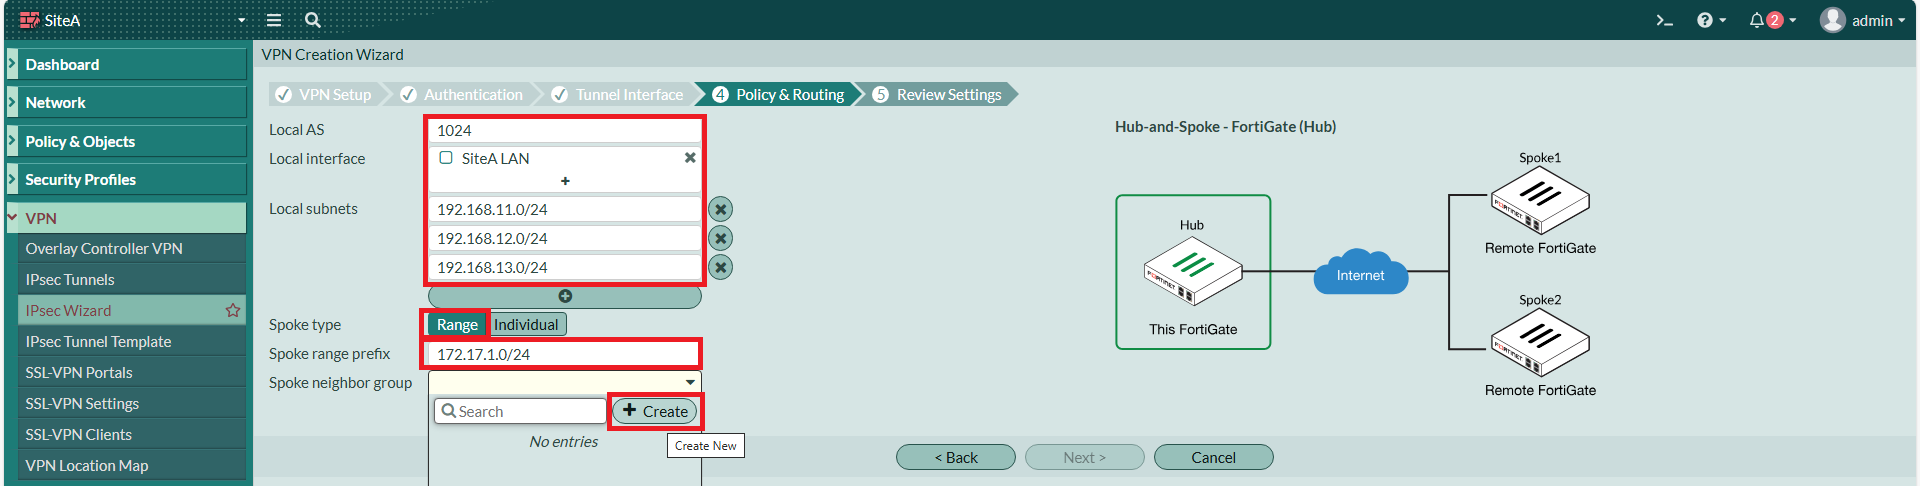The width and height of the screenshot is (1920, 486).
Task: Toggle the hamburger menu icon
Action: tap(274, 20)
